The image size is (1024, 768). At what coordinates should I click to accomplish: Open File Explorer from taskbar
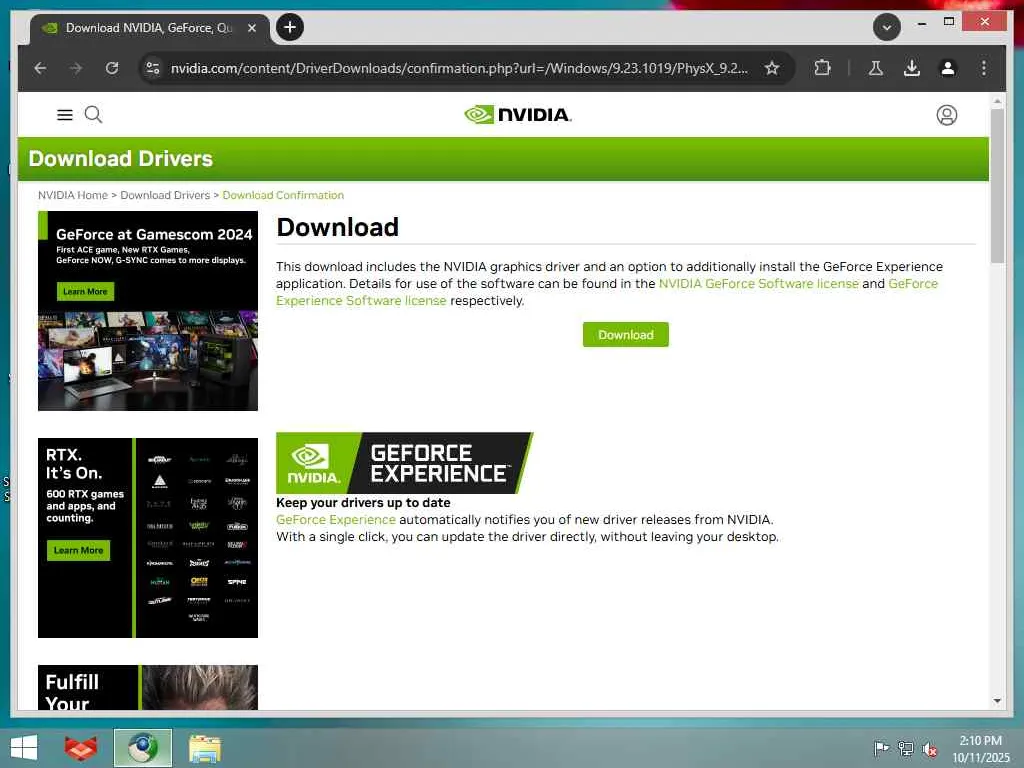pos(205,748)
